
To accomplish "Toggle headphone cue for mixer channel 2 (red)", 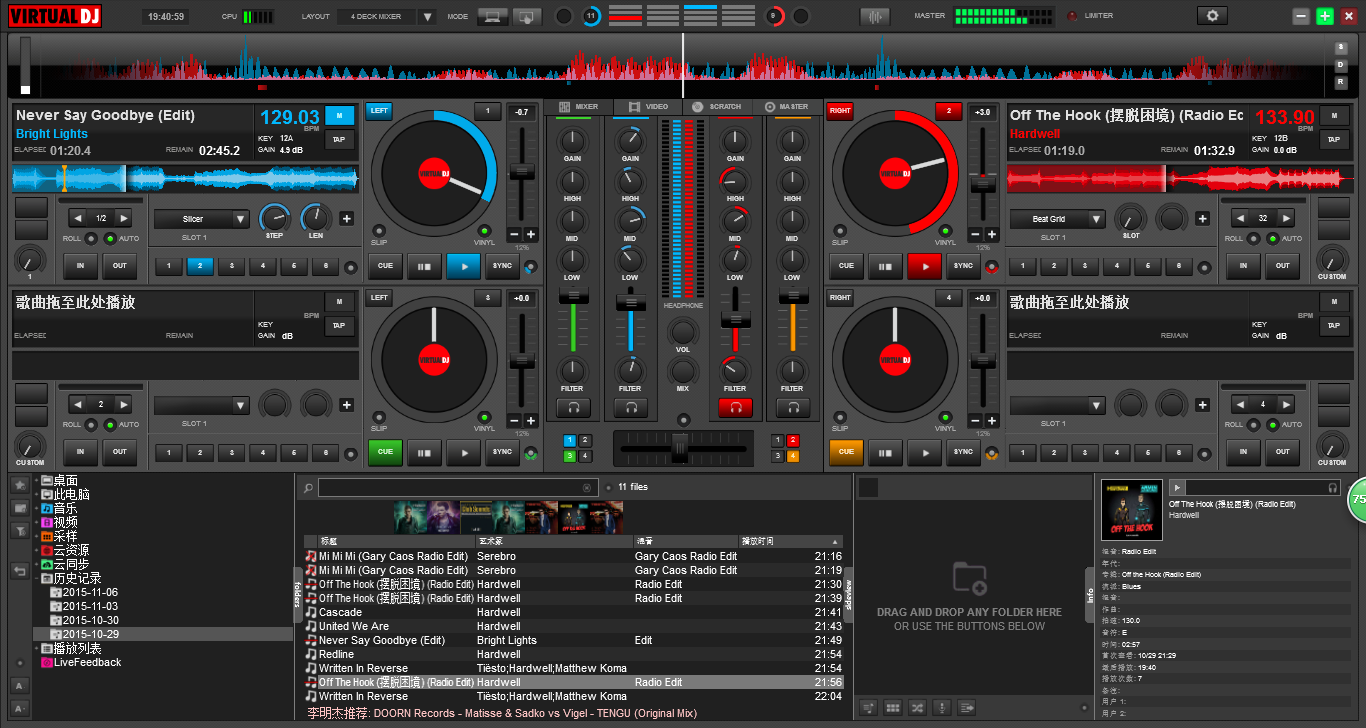I will click(x=735, y=408).
